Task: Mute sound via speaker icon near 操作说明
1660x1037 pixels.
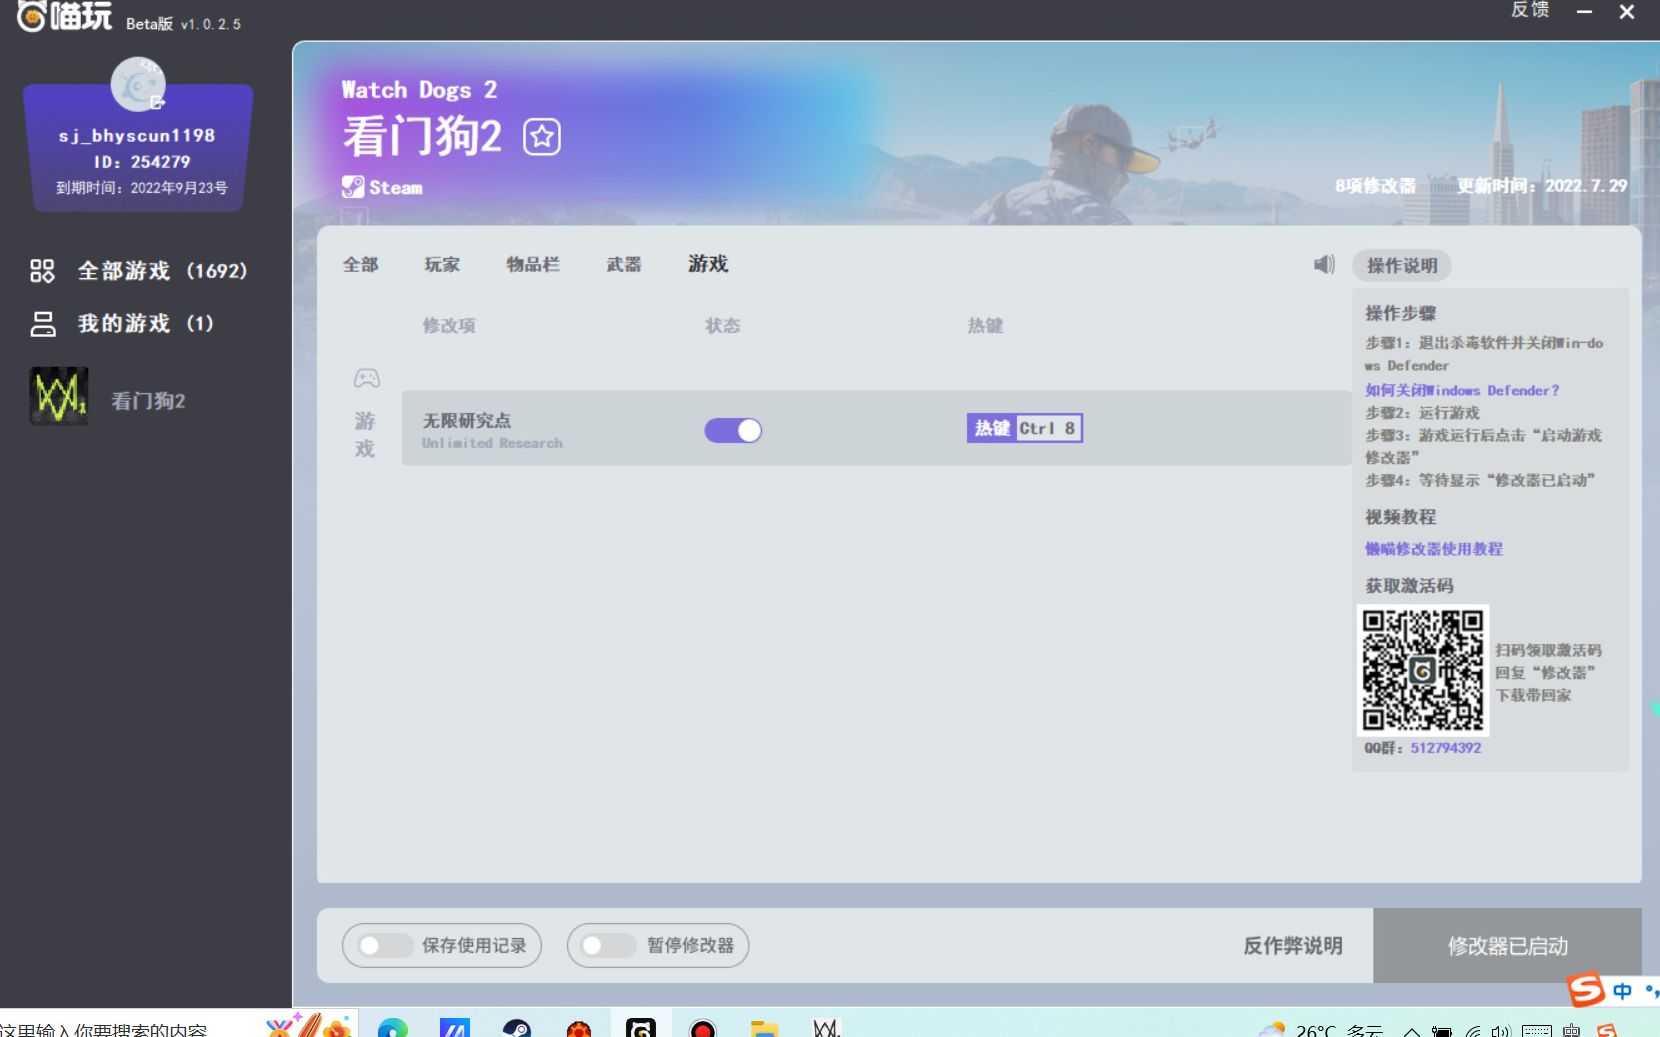Action: 1323,264
